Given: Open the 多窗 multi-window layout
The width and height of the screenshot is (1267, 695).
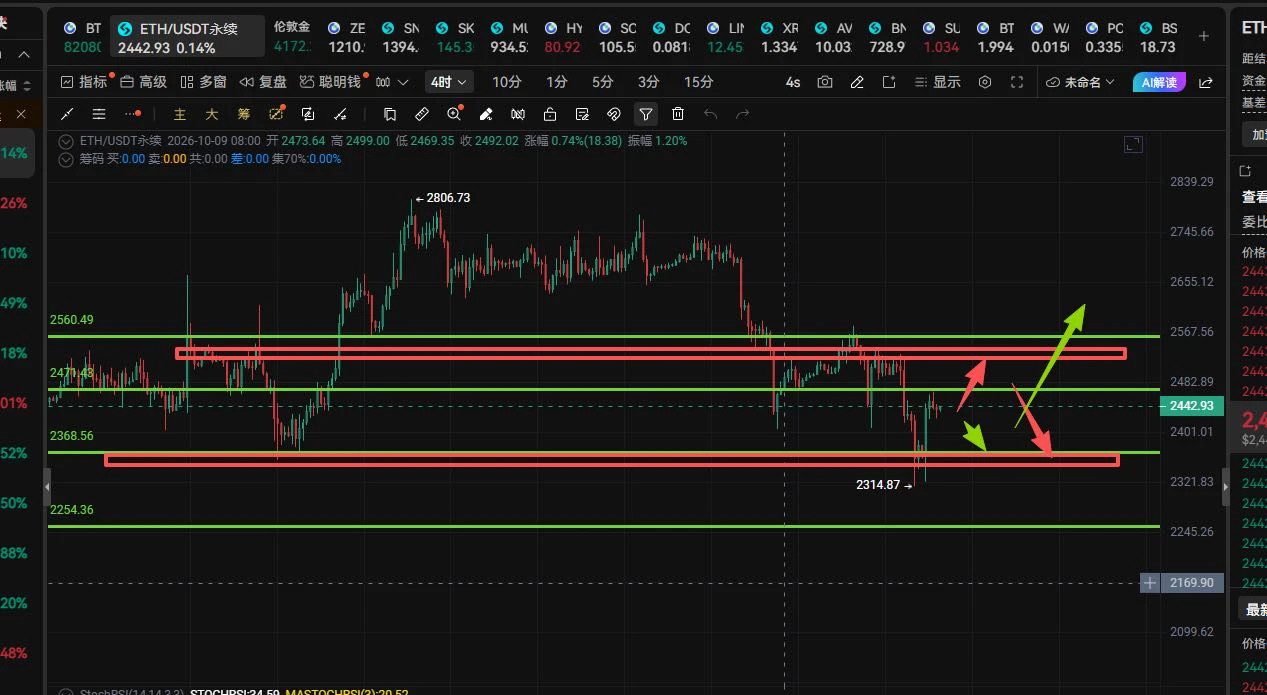Looking at the screenshot, I should [203, 82].
